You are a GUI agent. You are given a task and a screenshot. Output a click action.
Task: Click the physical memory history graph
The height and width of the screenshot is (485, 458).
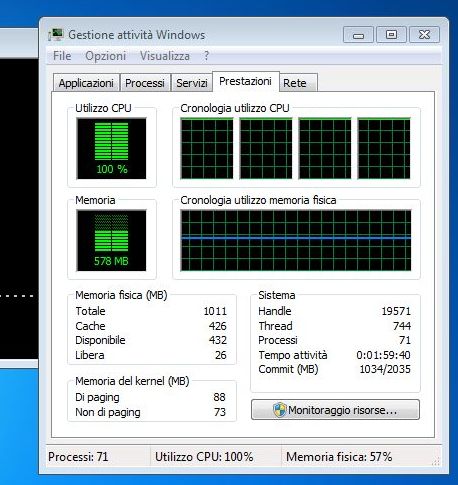296,240
